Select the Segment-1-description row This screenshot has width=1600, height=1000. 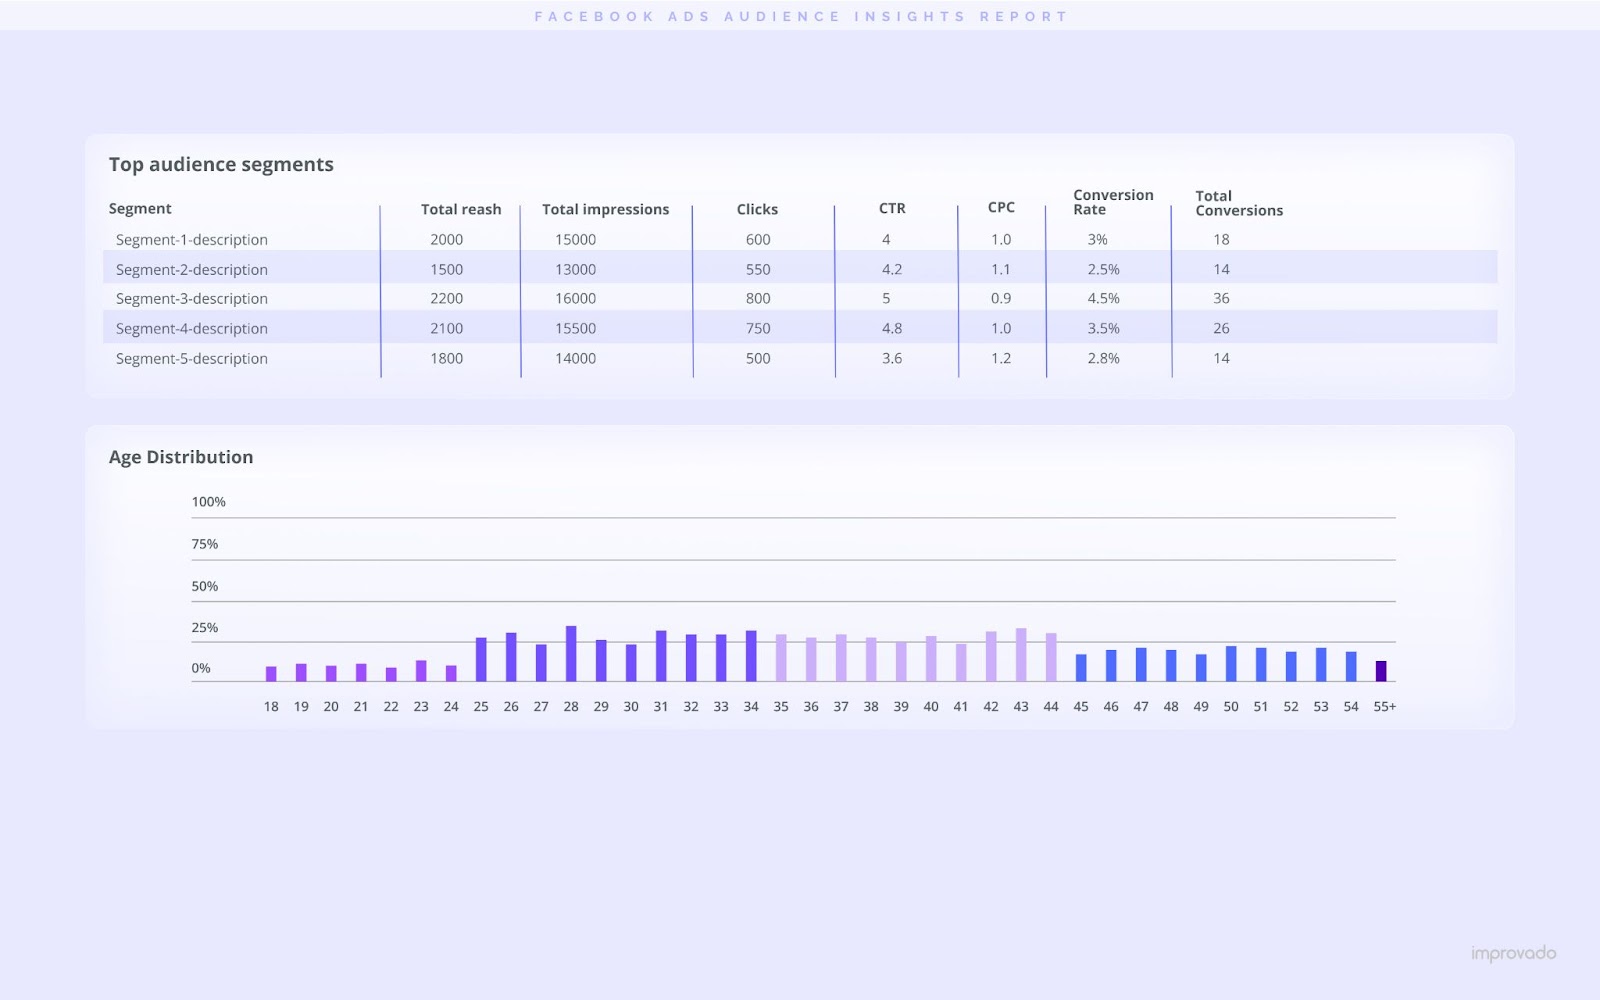click(x=192, y=239)
